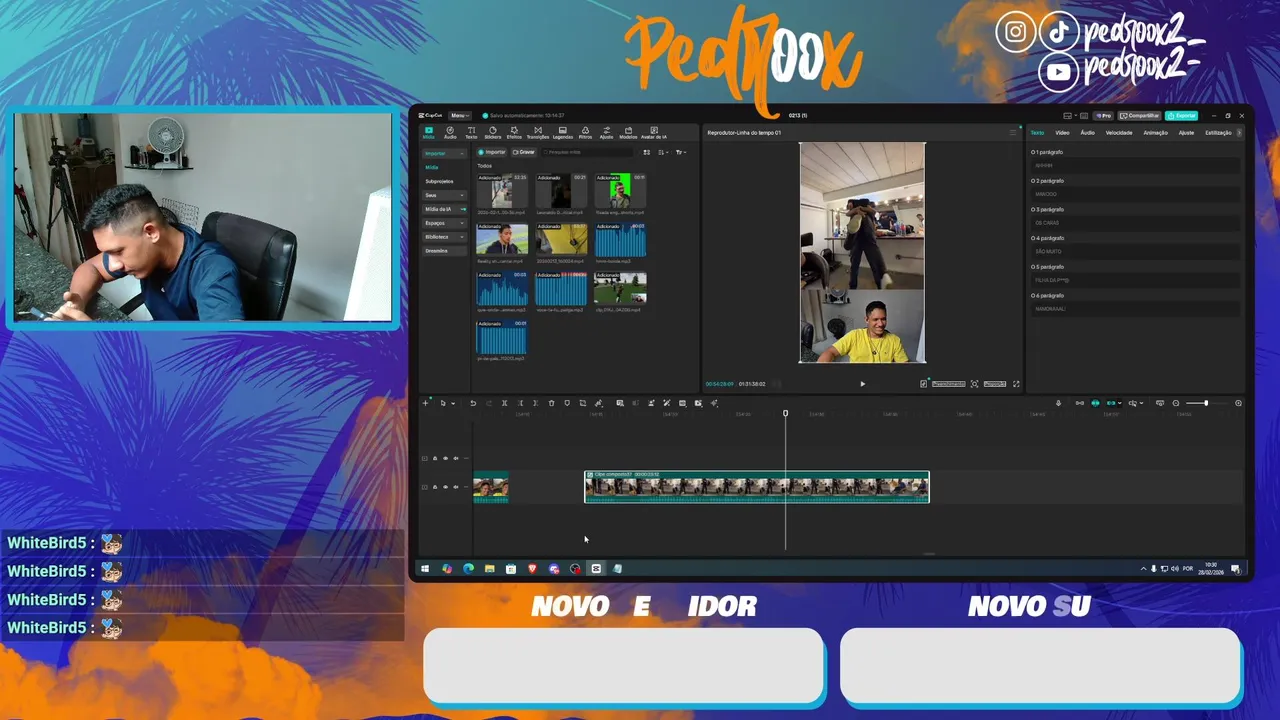Open the Transições panel
The height and width of the screenshot is (720, 1280).
538,132
